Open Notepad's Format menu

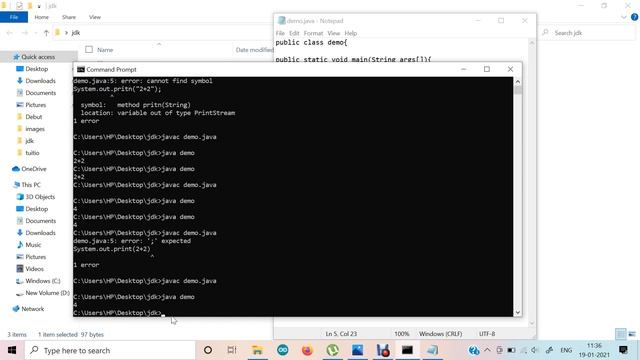coord(313,33)
